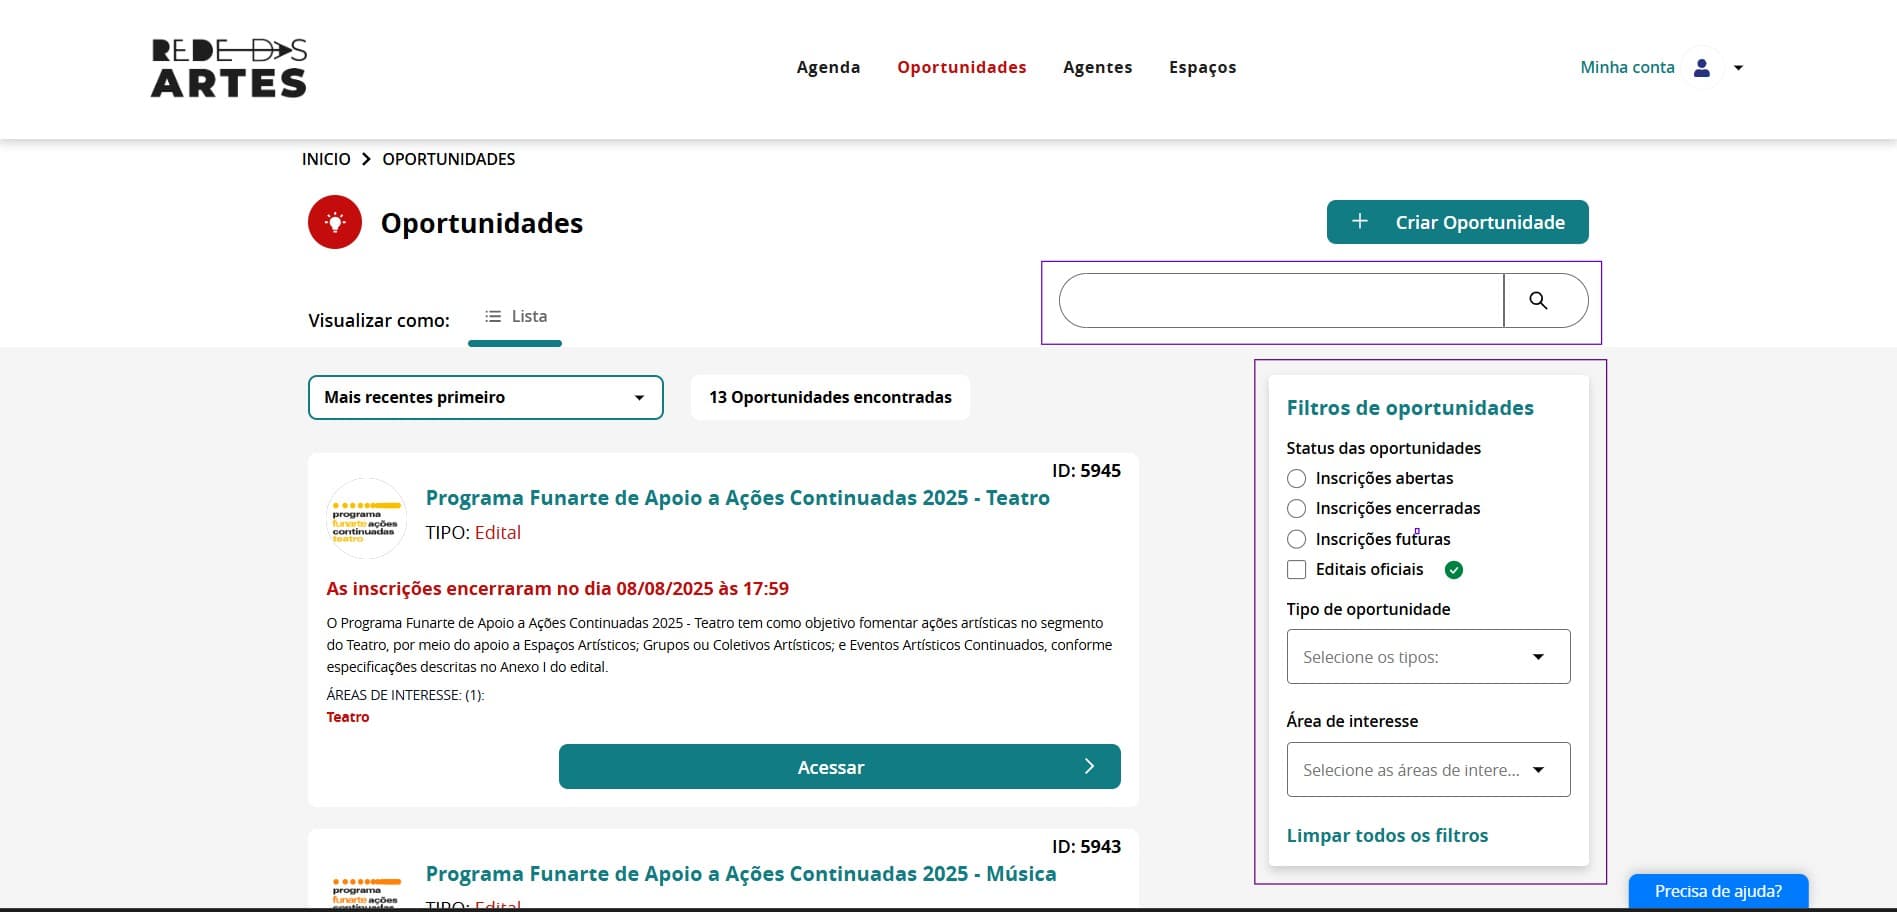Select Inscrições encerradas radio button
Image resolution: width=1897 pixels, height=912 pixels.
(x=1297, y=508)
